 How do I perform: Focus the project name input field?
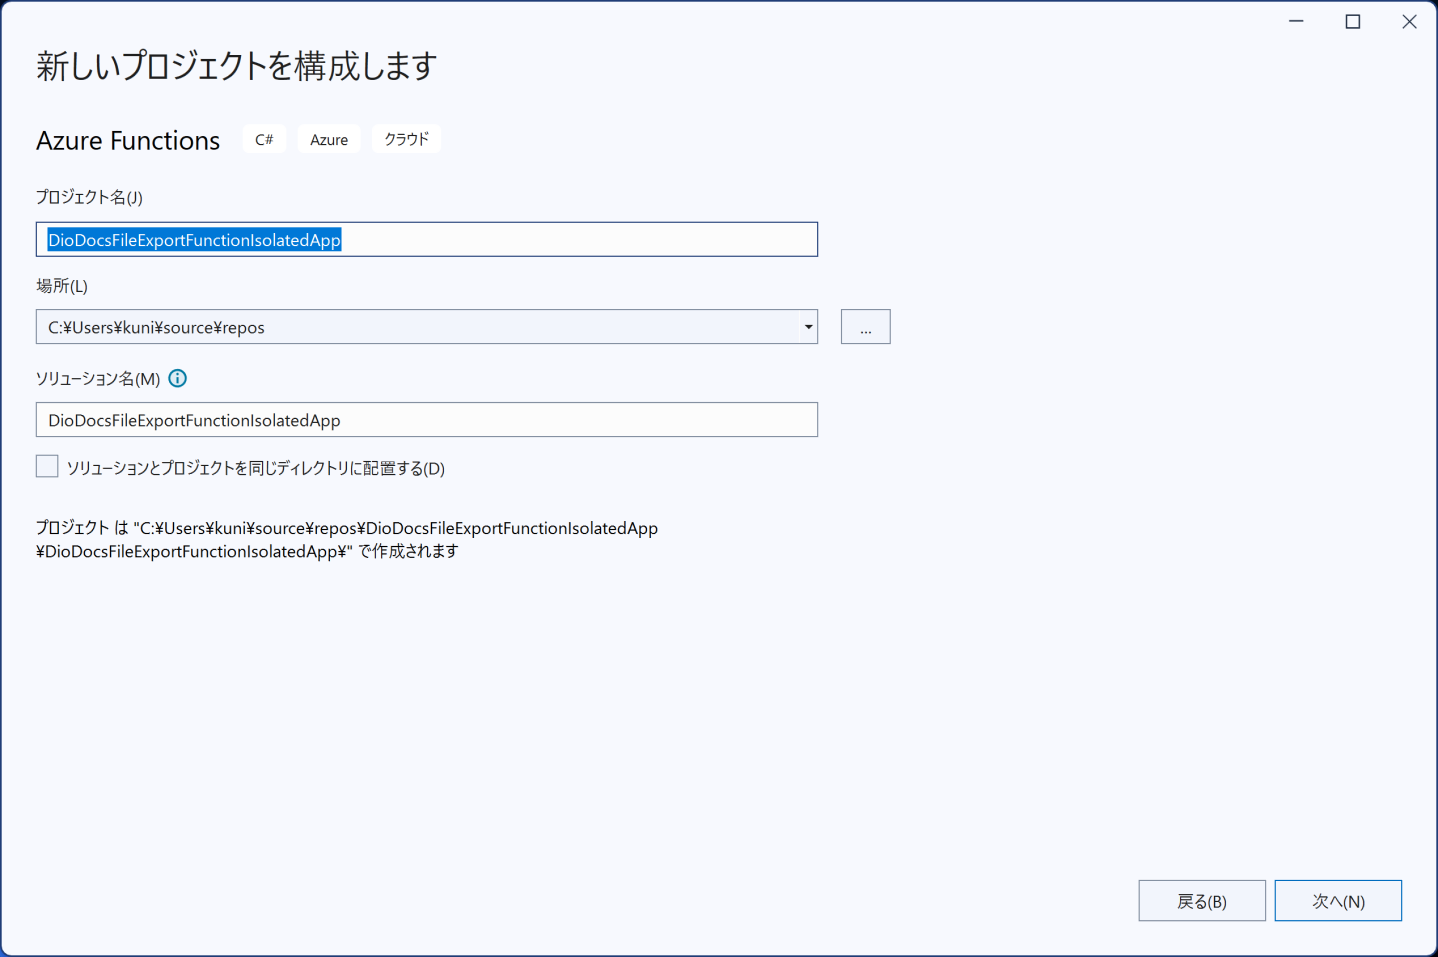pos(427,240)
